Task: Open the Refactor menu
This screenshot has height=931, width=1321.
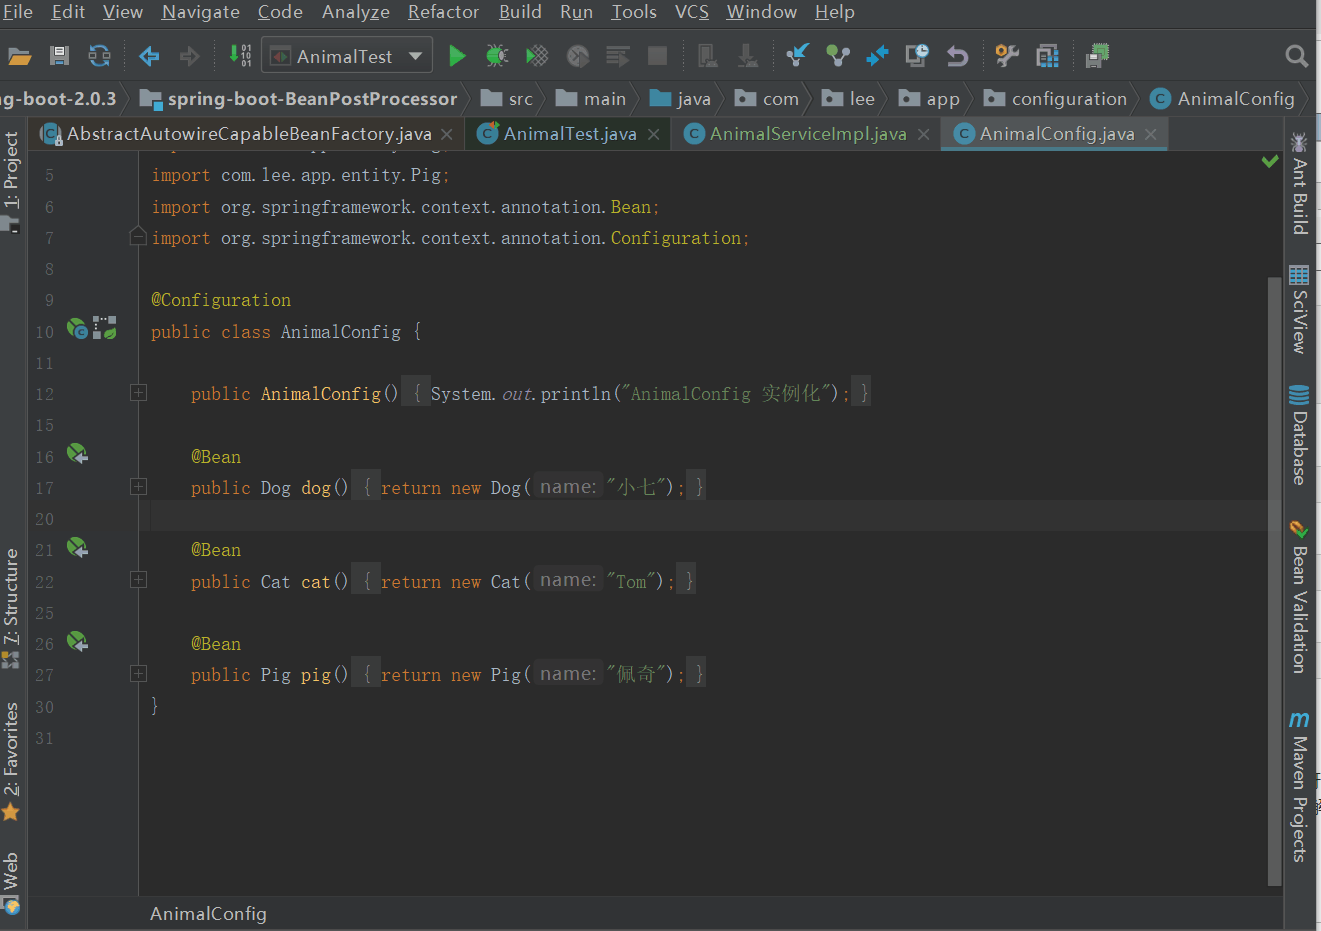Action: [x=443, y=12]
